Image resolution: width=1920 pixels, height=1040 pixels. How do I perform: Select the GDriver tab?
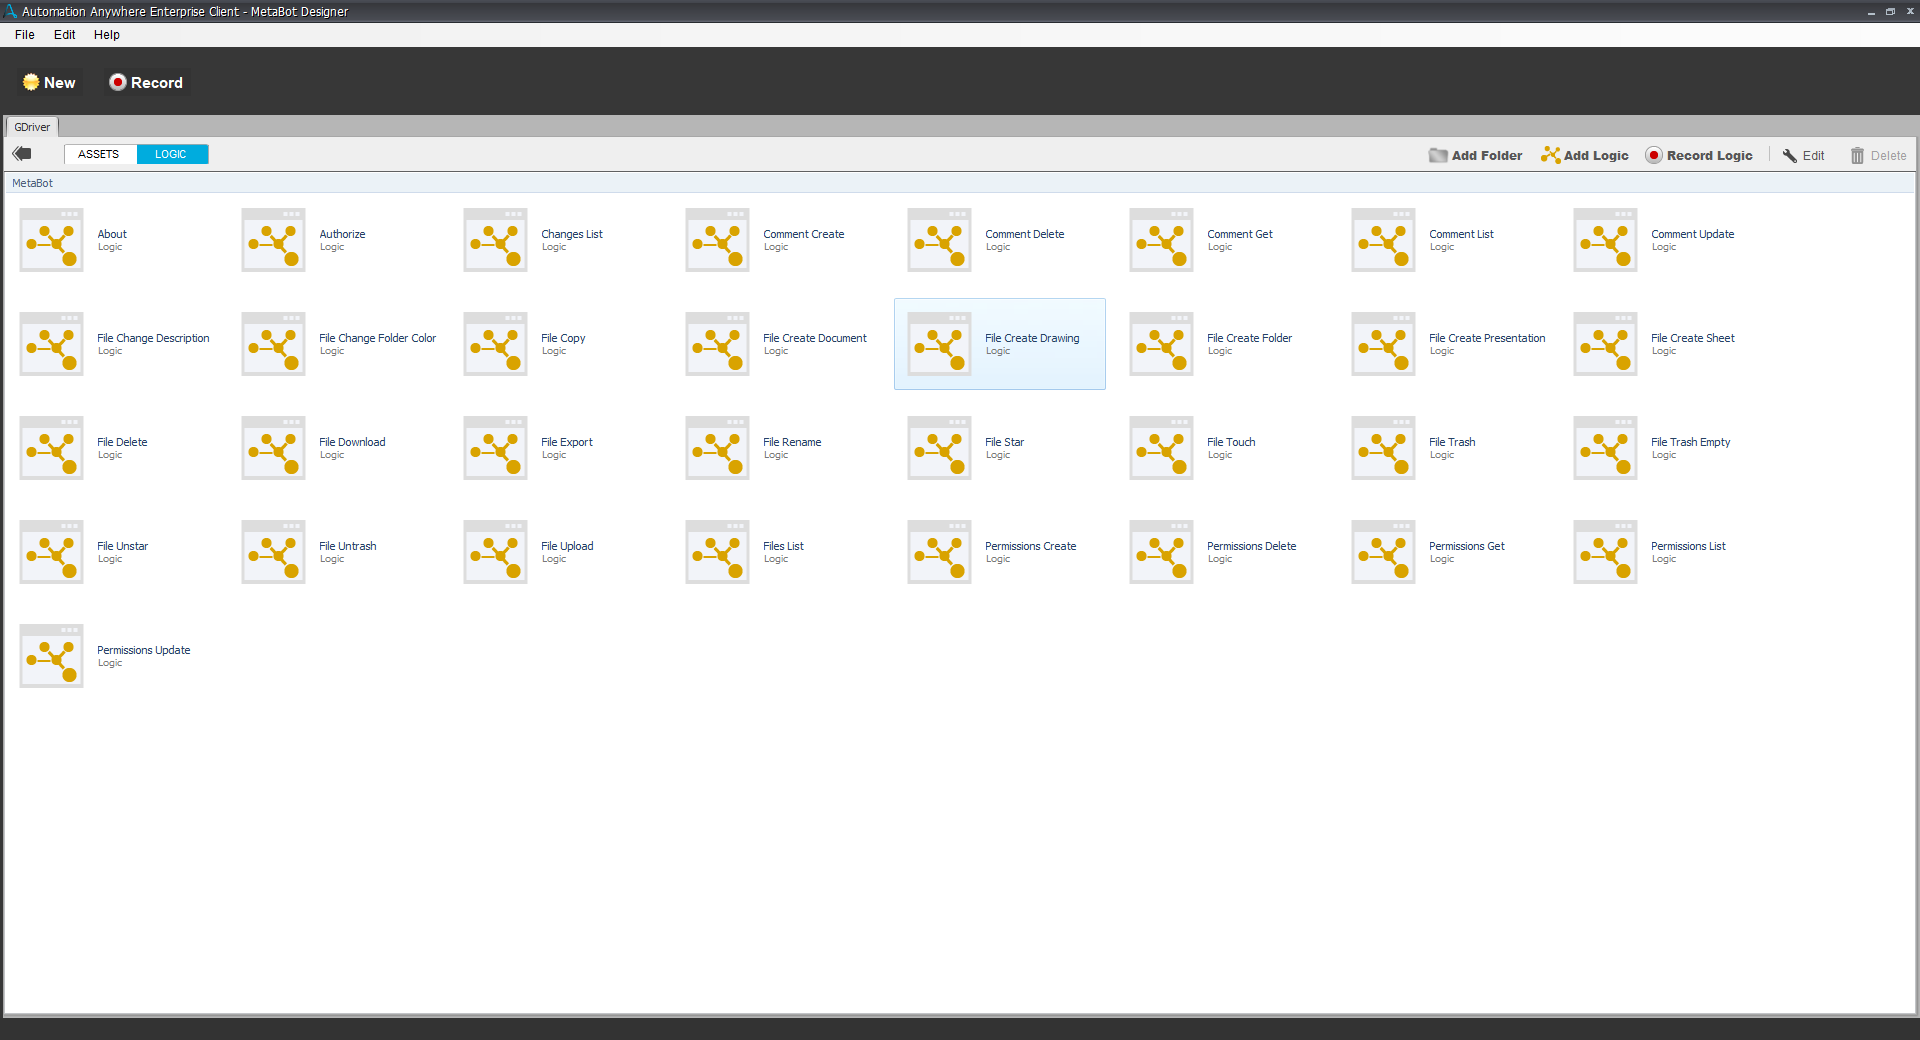coord(32,127)
